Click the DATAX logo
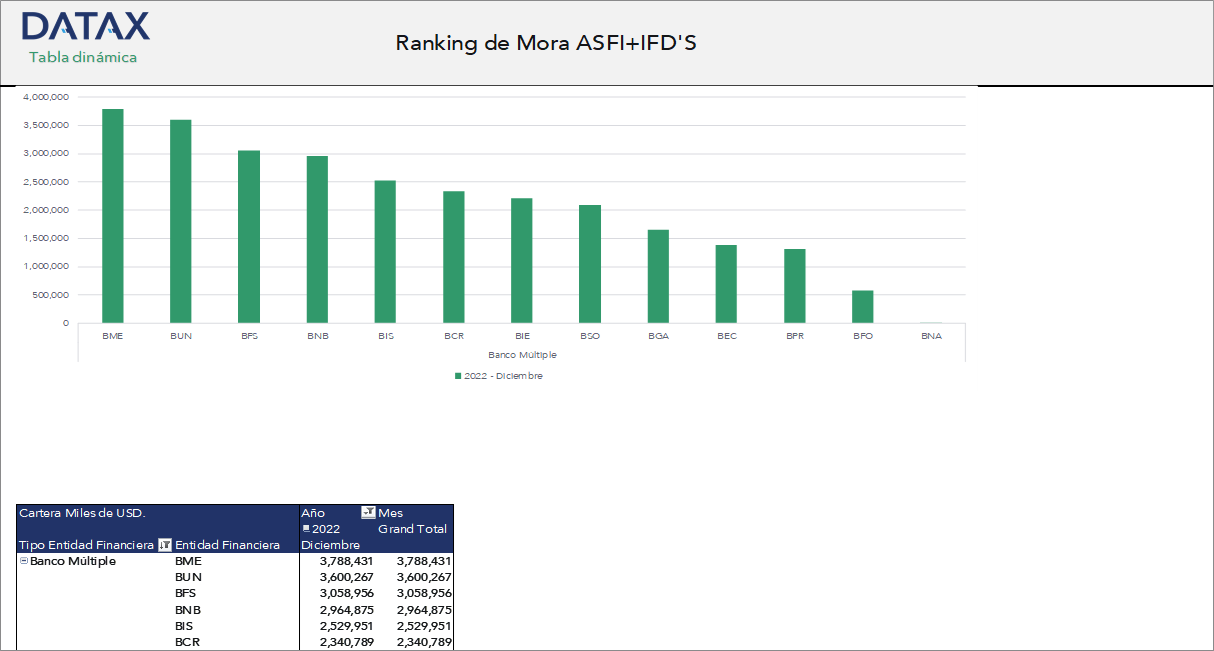 click(x=85, y=28)
